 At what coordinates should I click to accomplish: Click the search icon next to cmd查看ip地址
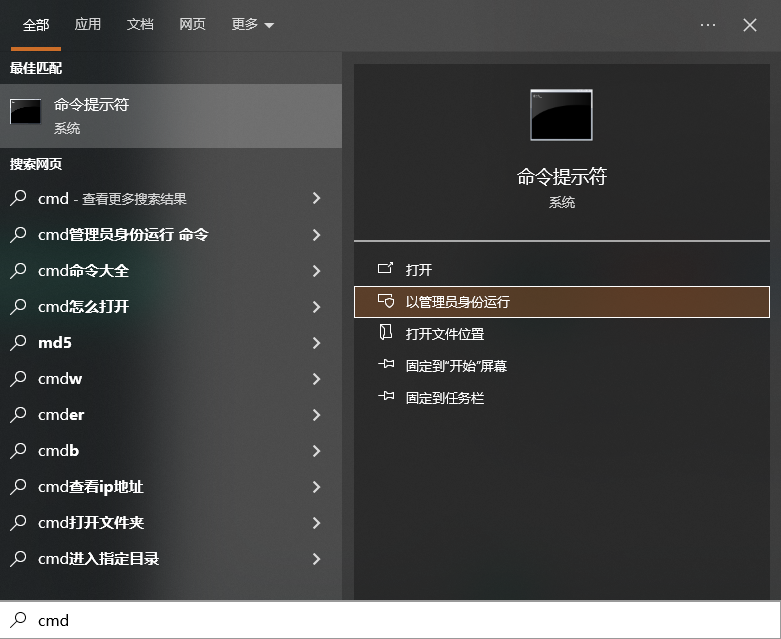coord(18,486)
